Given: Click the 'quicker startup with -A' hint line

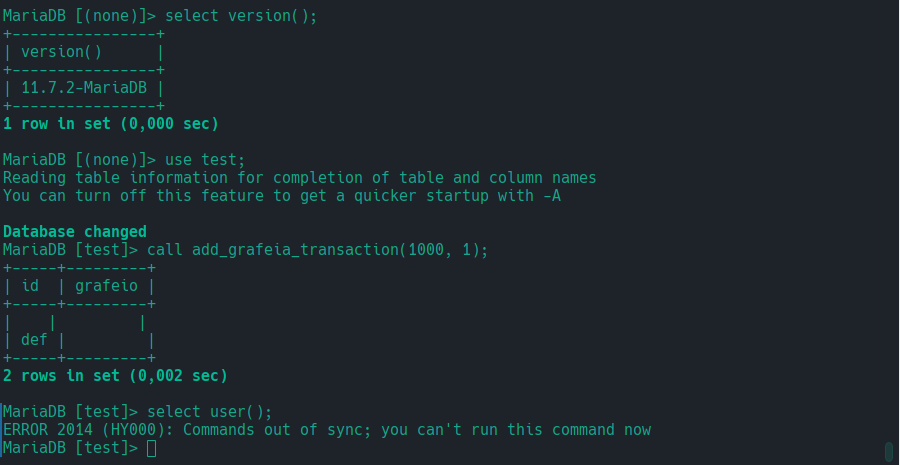Looking at the screenshot, I should (x=282, y=196).
